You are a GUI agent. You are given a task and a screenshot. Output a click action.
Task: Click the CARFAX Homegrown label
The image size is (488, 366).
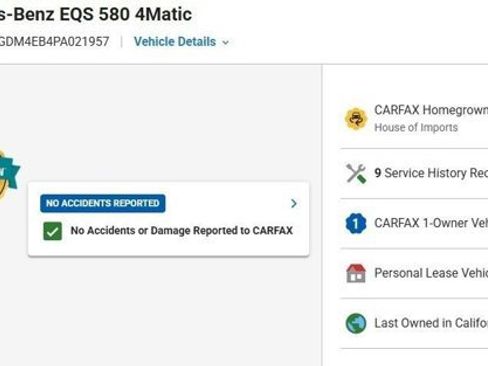point(431,110)
